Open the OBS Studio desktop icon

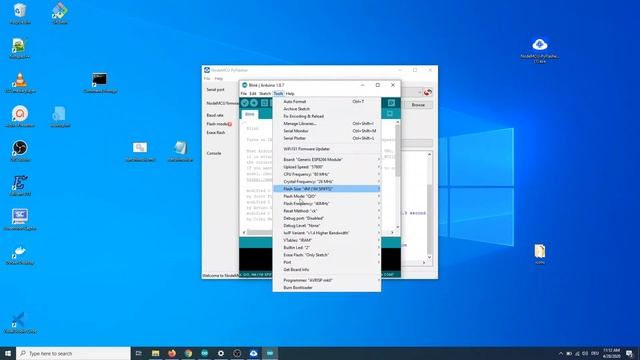coord(20,151)
